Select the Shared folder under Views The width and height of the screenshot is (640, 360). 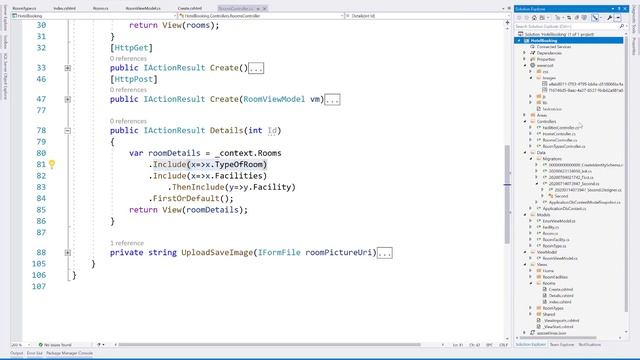point(549,314)
